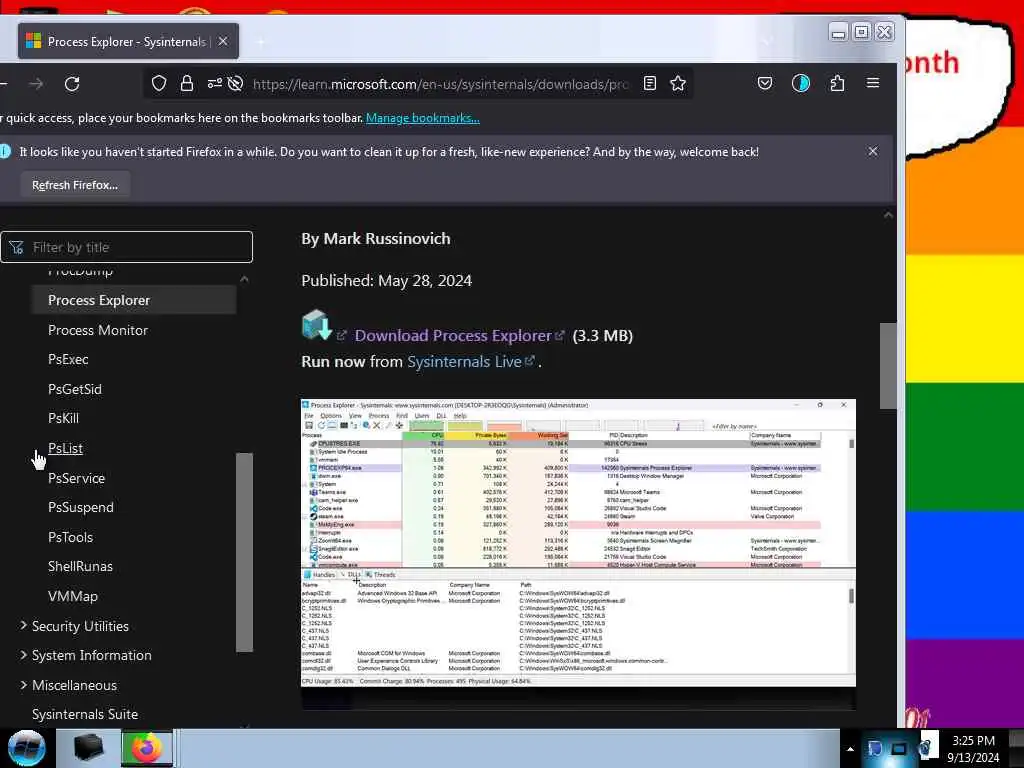The height and width of the screenshot is (768, 1024).
Task: Expand the Miscellaneous section
Action: (68, 685)
